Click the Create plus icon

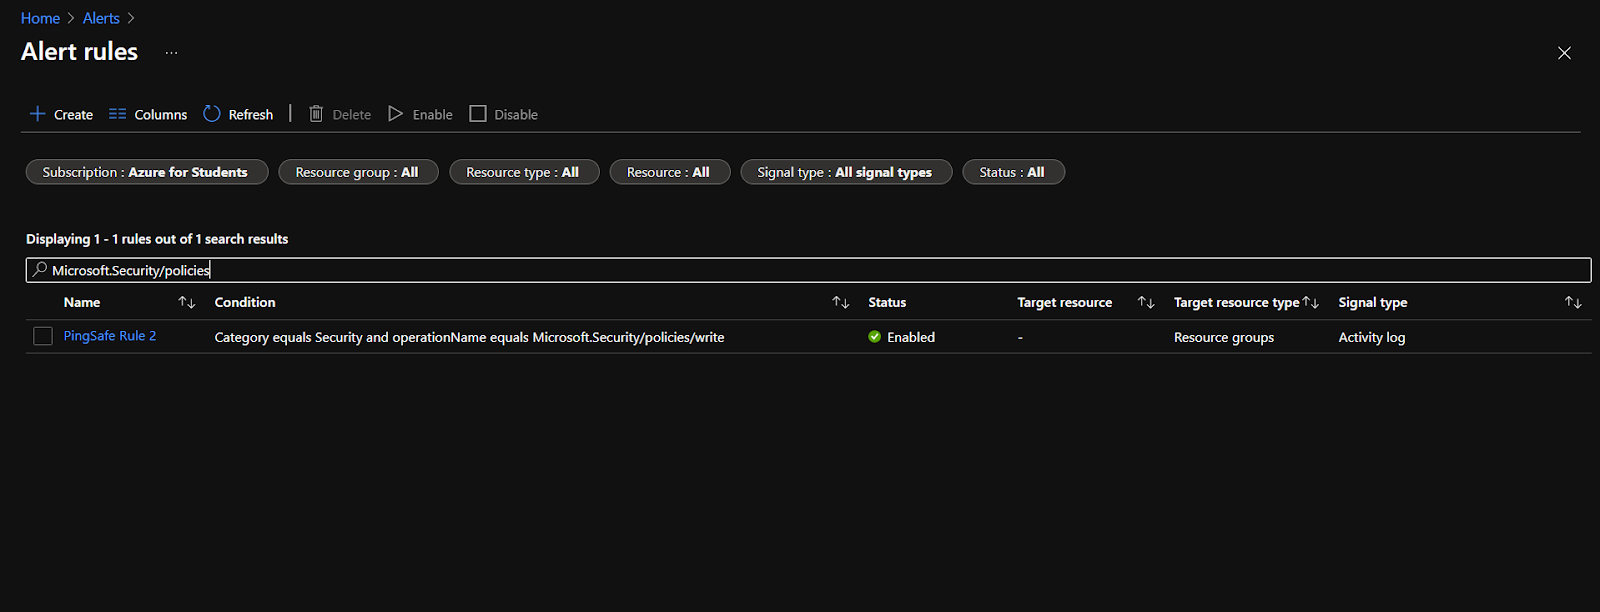point(38,114)
